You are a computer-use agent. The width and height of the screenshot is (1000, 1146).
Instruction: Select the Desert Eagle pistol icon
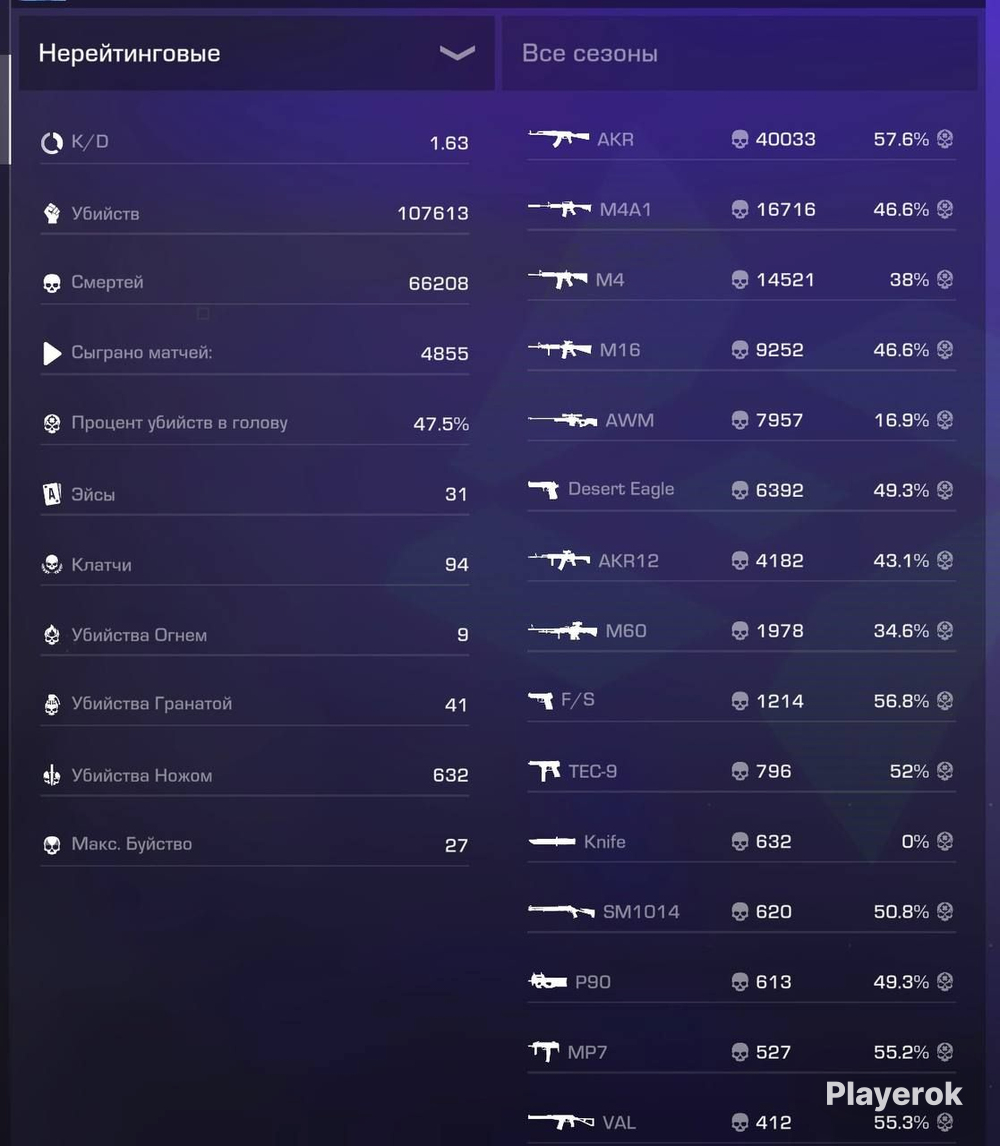coord(543,490)
